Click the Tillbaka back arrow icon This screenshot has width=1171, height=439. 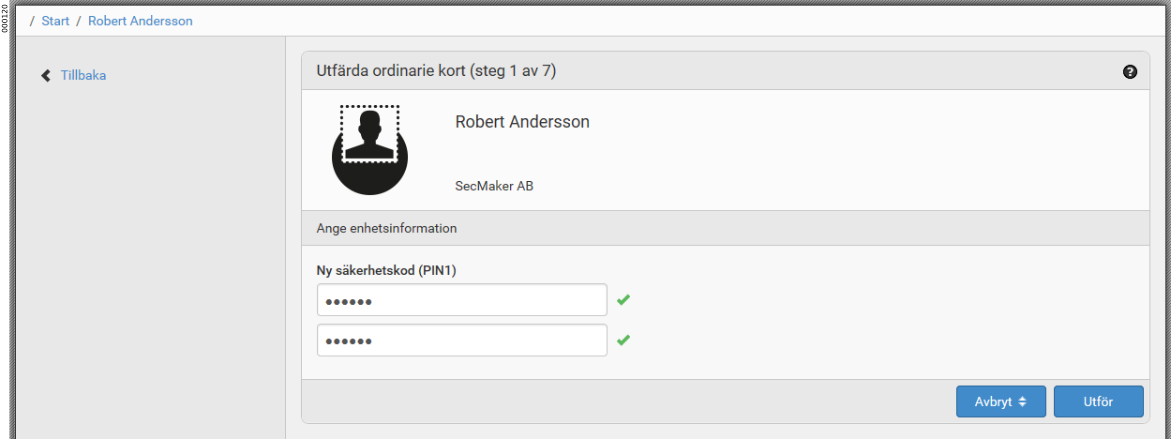click(46, 76)
